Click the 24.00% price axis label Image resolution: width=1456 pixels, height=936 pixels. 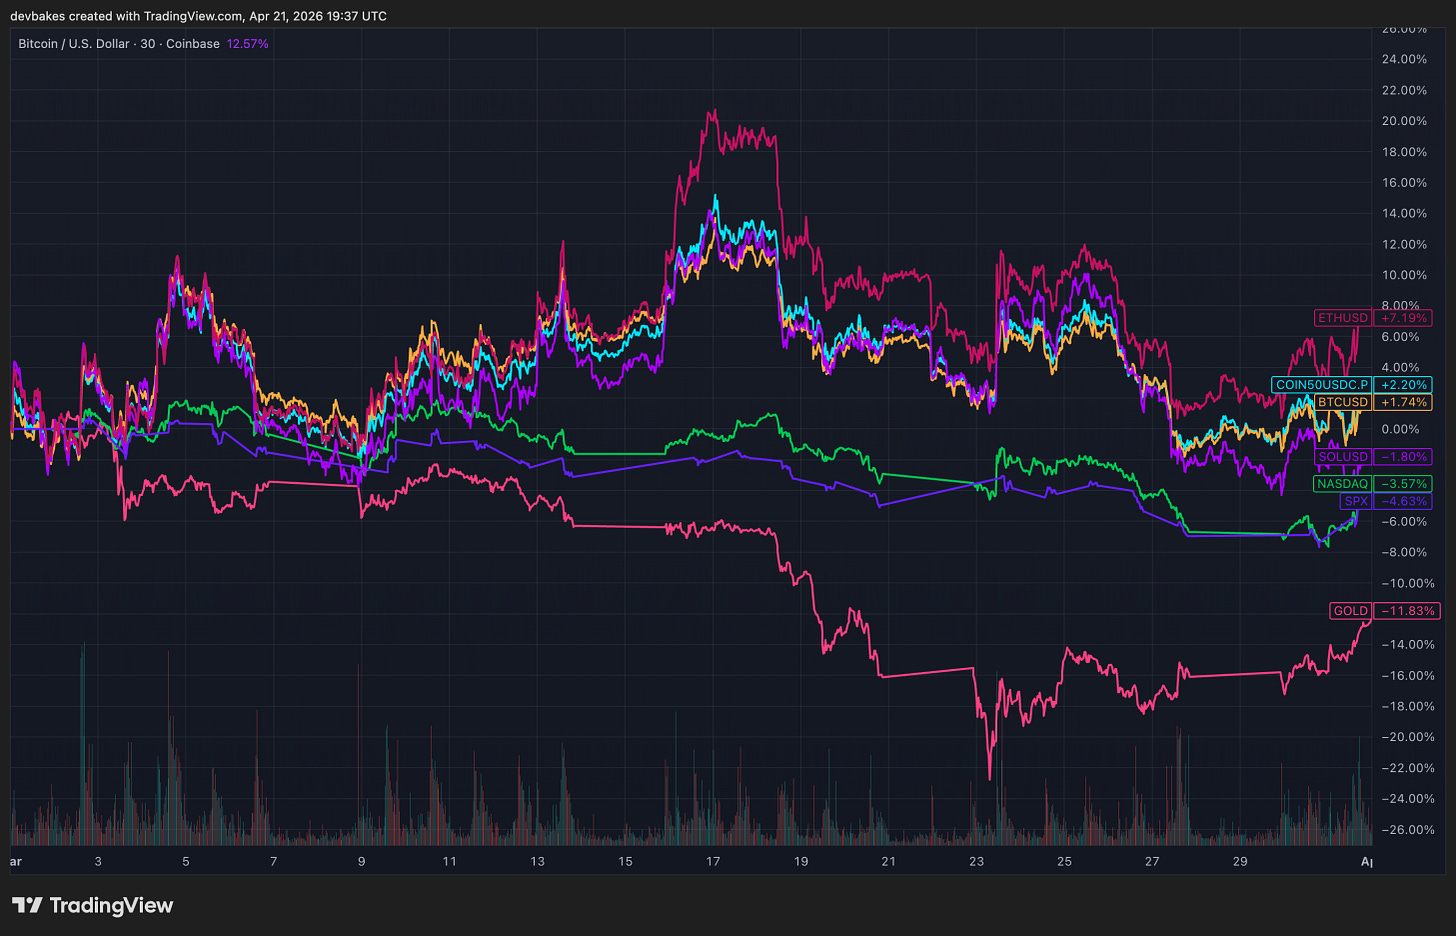[1402, 59]
